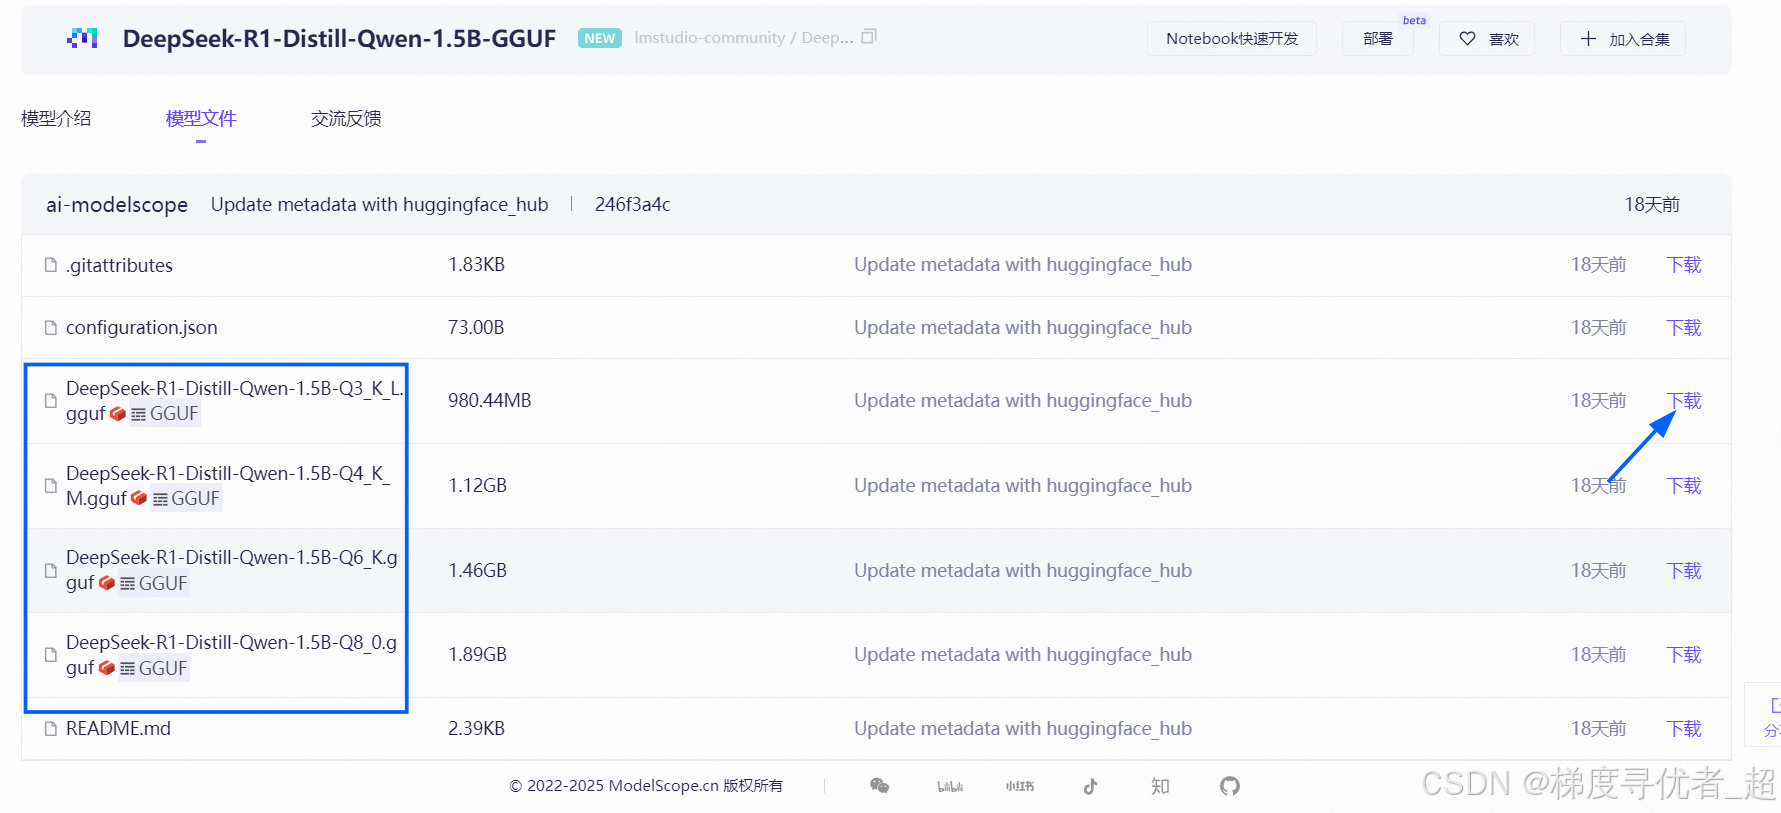Download the Q4_K_M gguf file
The image size is (1781, 813).
1684,486
